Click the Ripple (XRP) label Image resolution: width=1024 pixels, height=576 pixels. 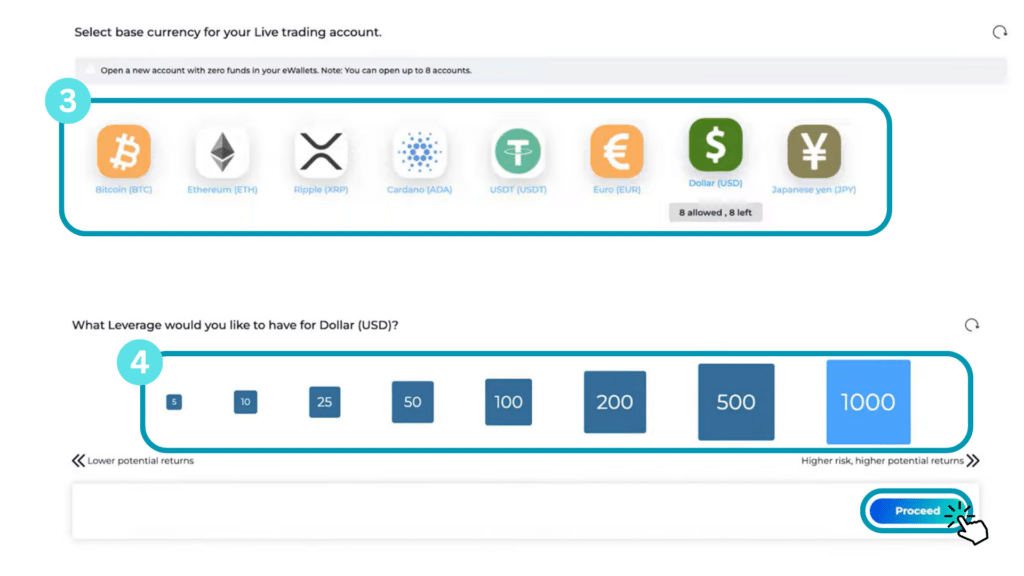[x=321, y=189]
